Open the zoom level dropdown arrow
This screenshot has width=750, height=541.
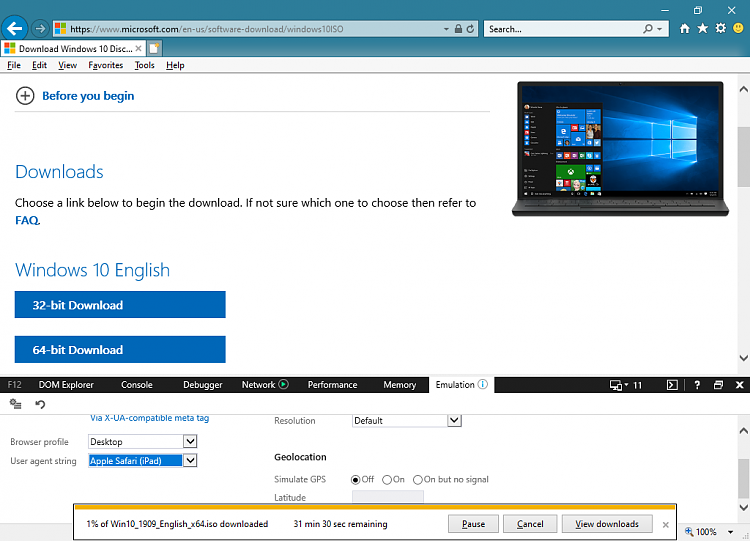tap(730, 531)
